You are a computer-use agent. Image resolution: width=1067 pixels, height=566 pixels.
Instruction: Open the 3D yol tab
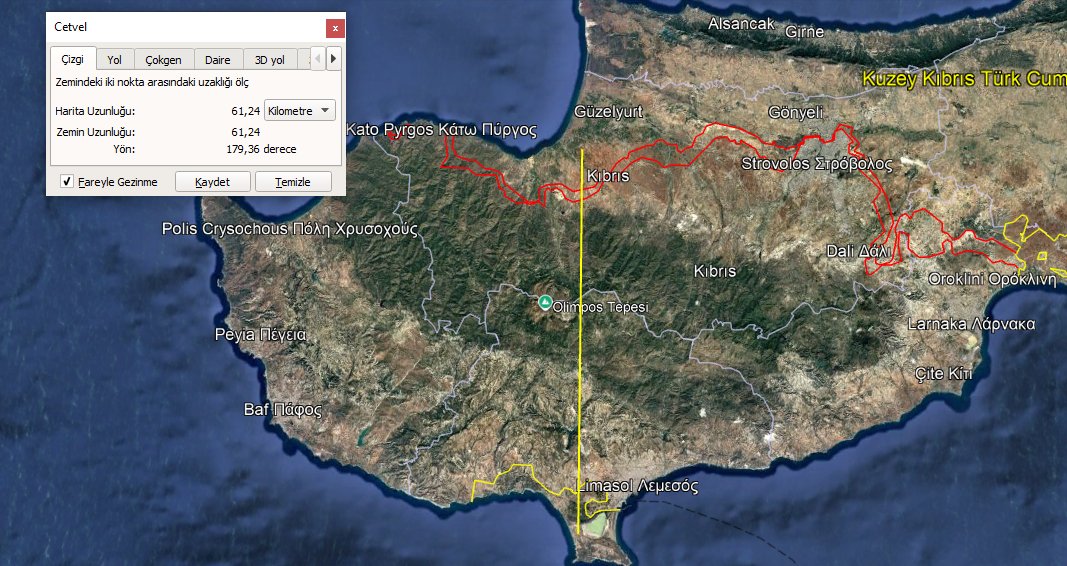pyautogui.click(x=269, y=60)
